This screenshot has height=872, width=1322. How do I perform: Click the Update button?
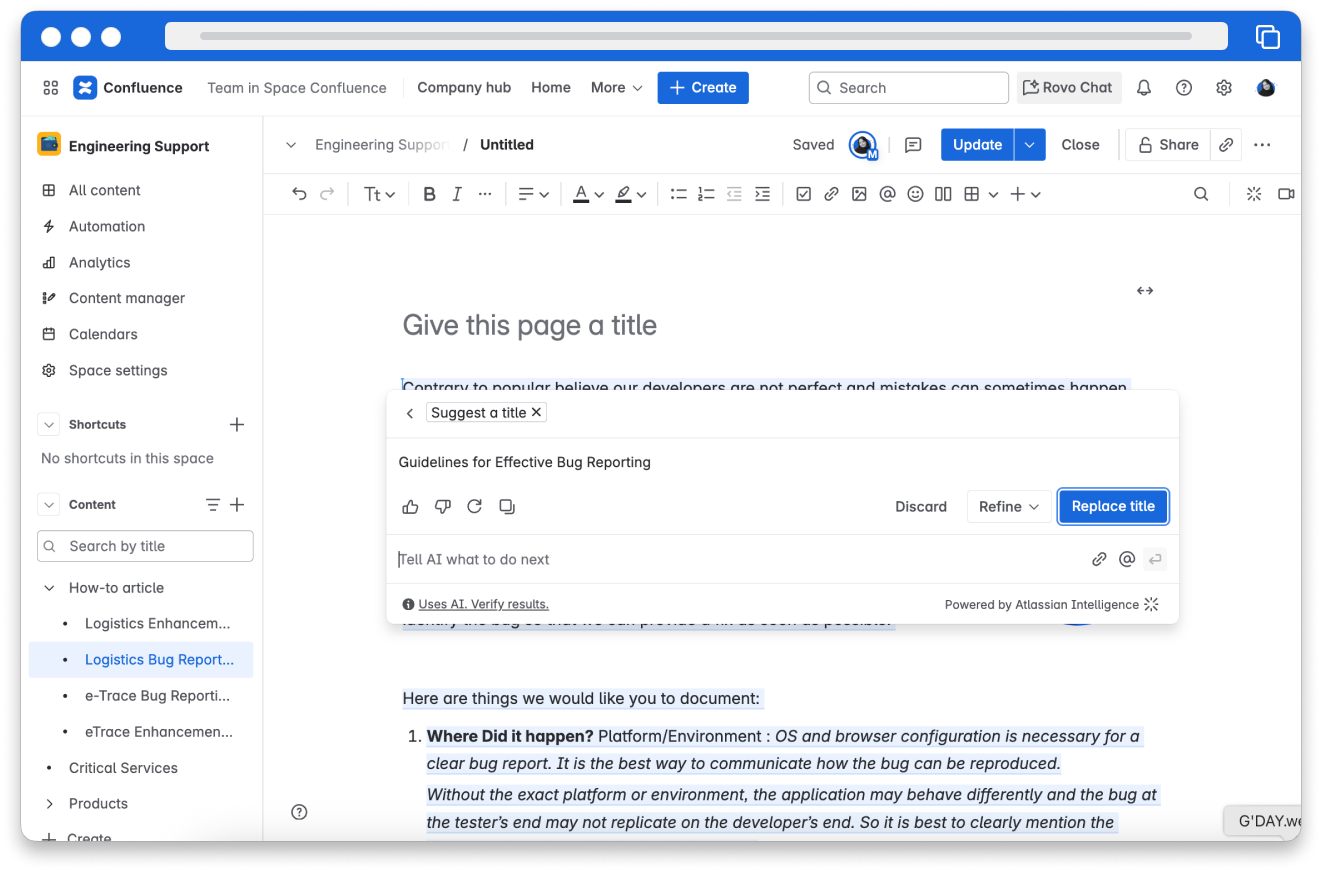[x=977, y=145]
